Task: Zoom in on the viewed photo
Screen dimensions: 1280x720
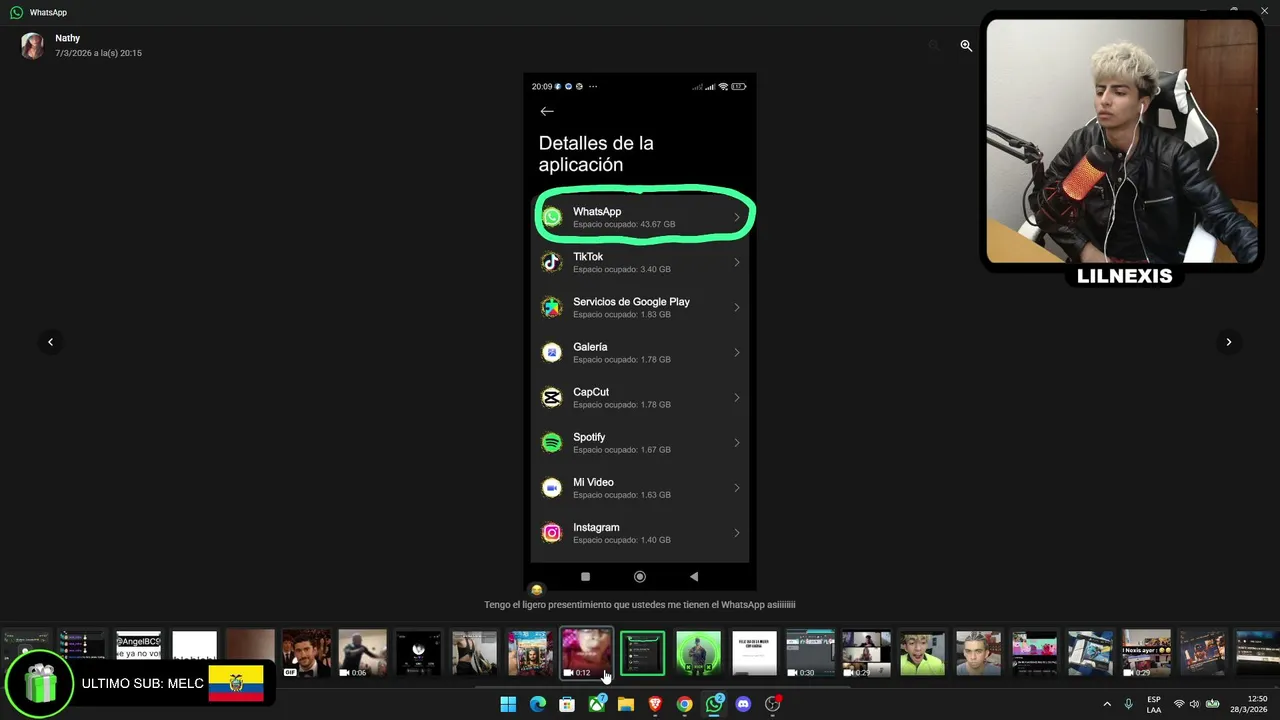Action: tap(966, 46)
